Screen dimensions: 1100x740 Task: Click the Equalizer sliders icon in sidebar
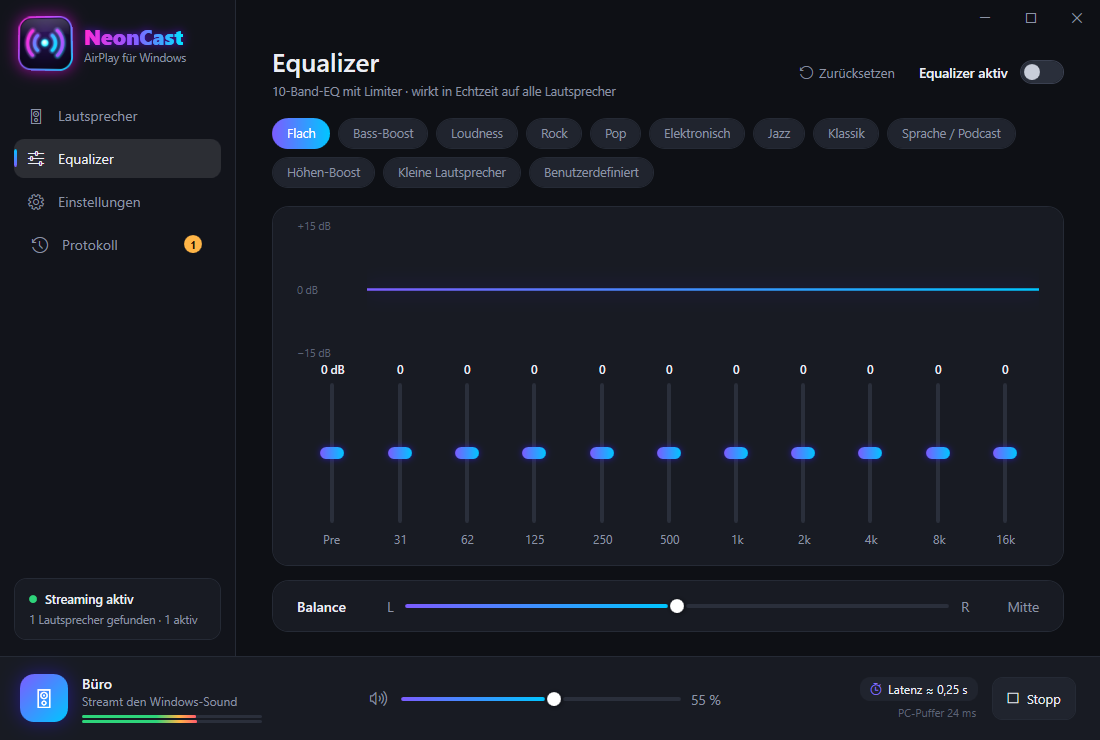click(x=36, y=159)
